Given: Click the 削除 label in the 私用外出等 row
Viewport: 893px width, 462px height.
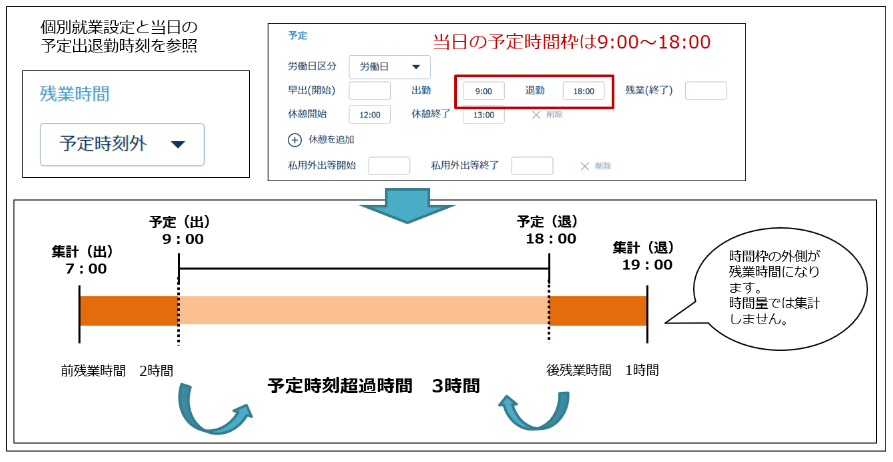Looking at the screenshot, I should click(603, 166).
